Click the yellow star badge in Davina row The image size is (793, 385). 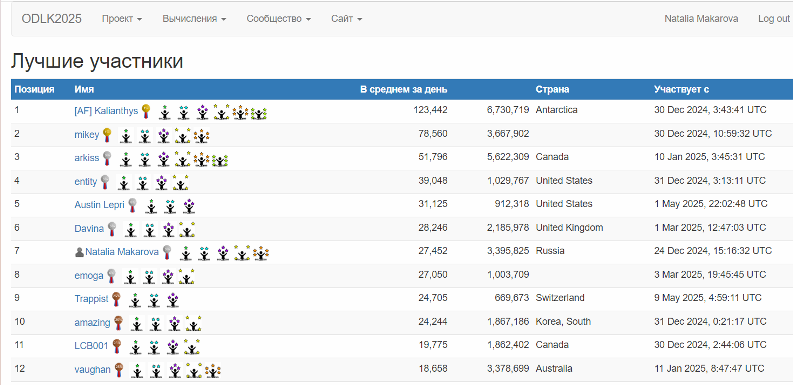[x=187, y=230]
